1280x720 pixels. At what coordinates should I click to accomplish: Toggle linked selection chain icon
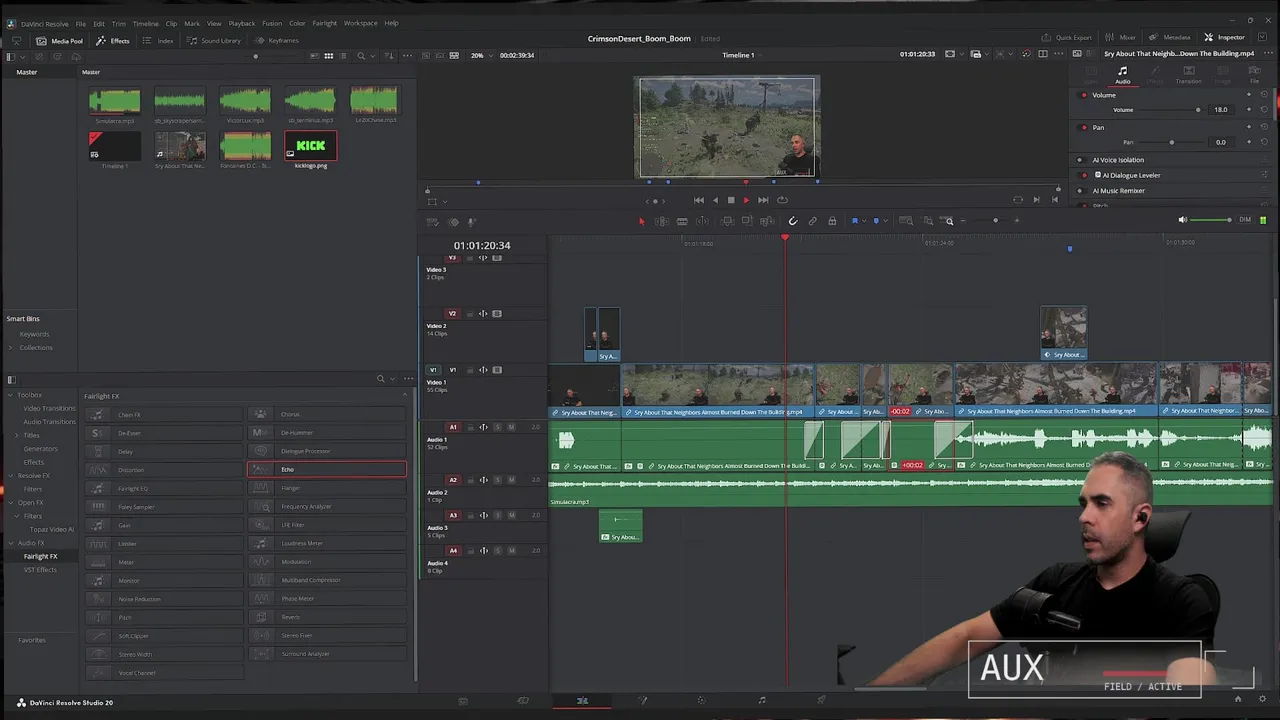coord(812,221)
